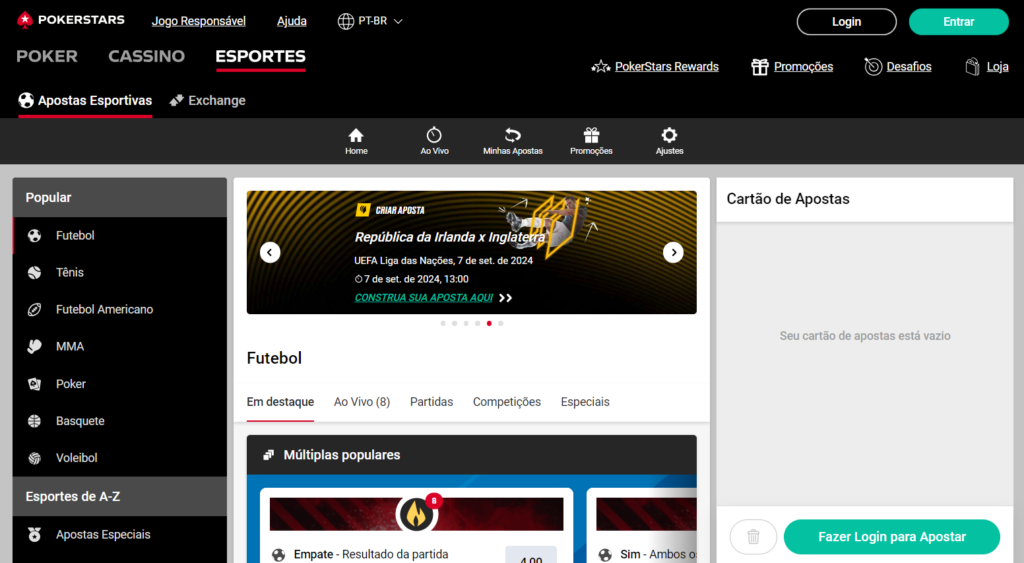Click the Criar Aposta badge on banner
The height and width of the screenshot is (563, 1024).
(x=391, y=210)
